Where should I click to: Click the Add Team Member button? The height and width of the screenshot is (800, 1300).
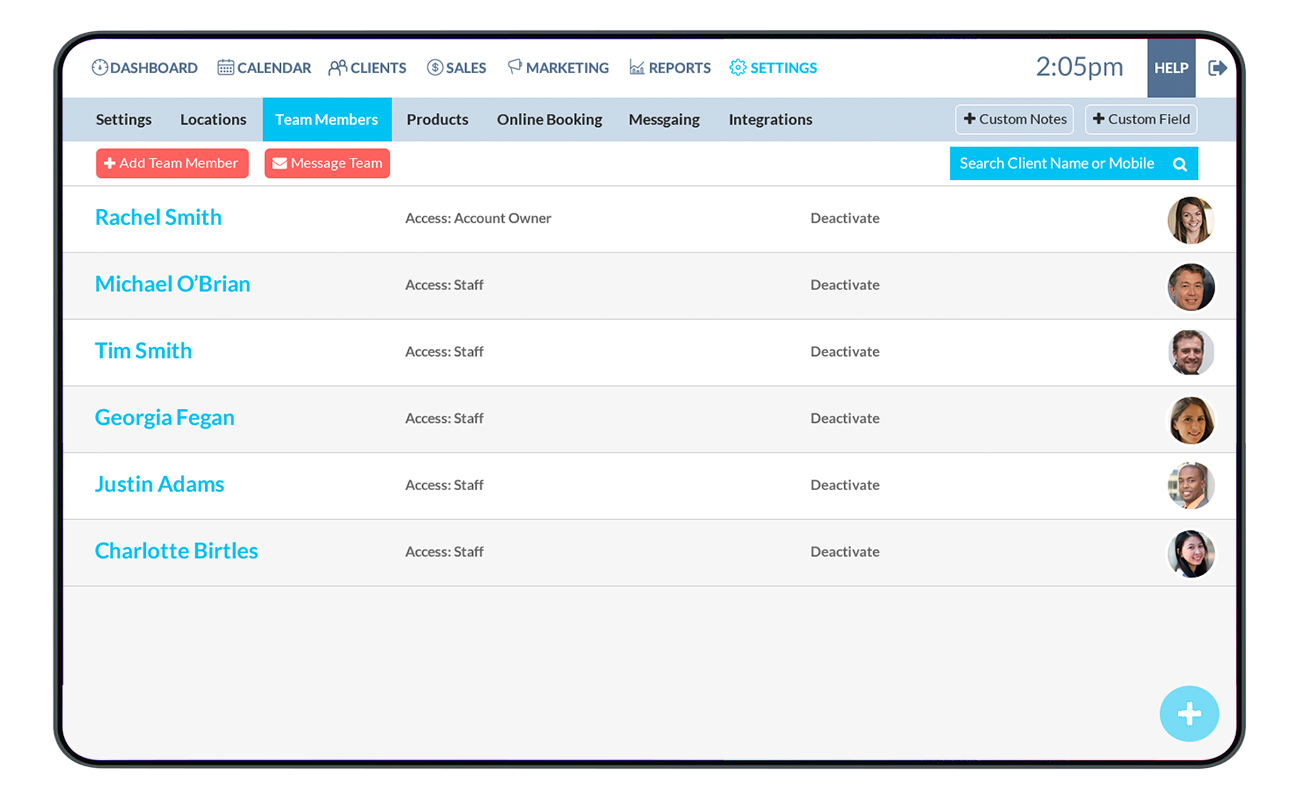pos(172,163)
